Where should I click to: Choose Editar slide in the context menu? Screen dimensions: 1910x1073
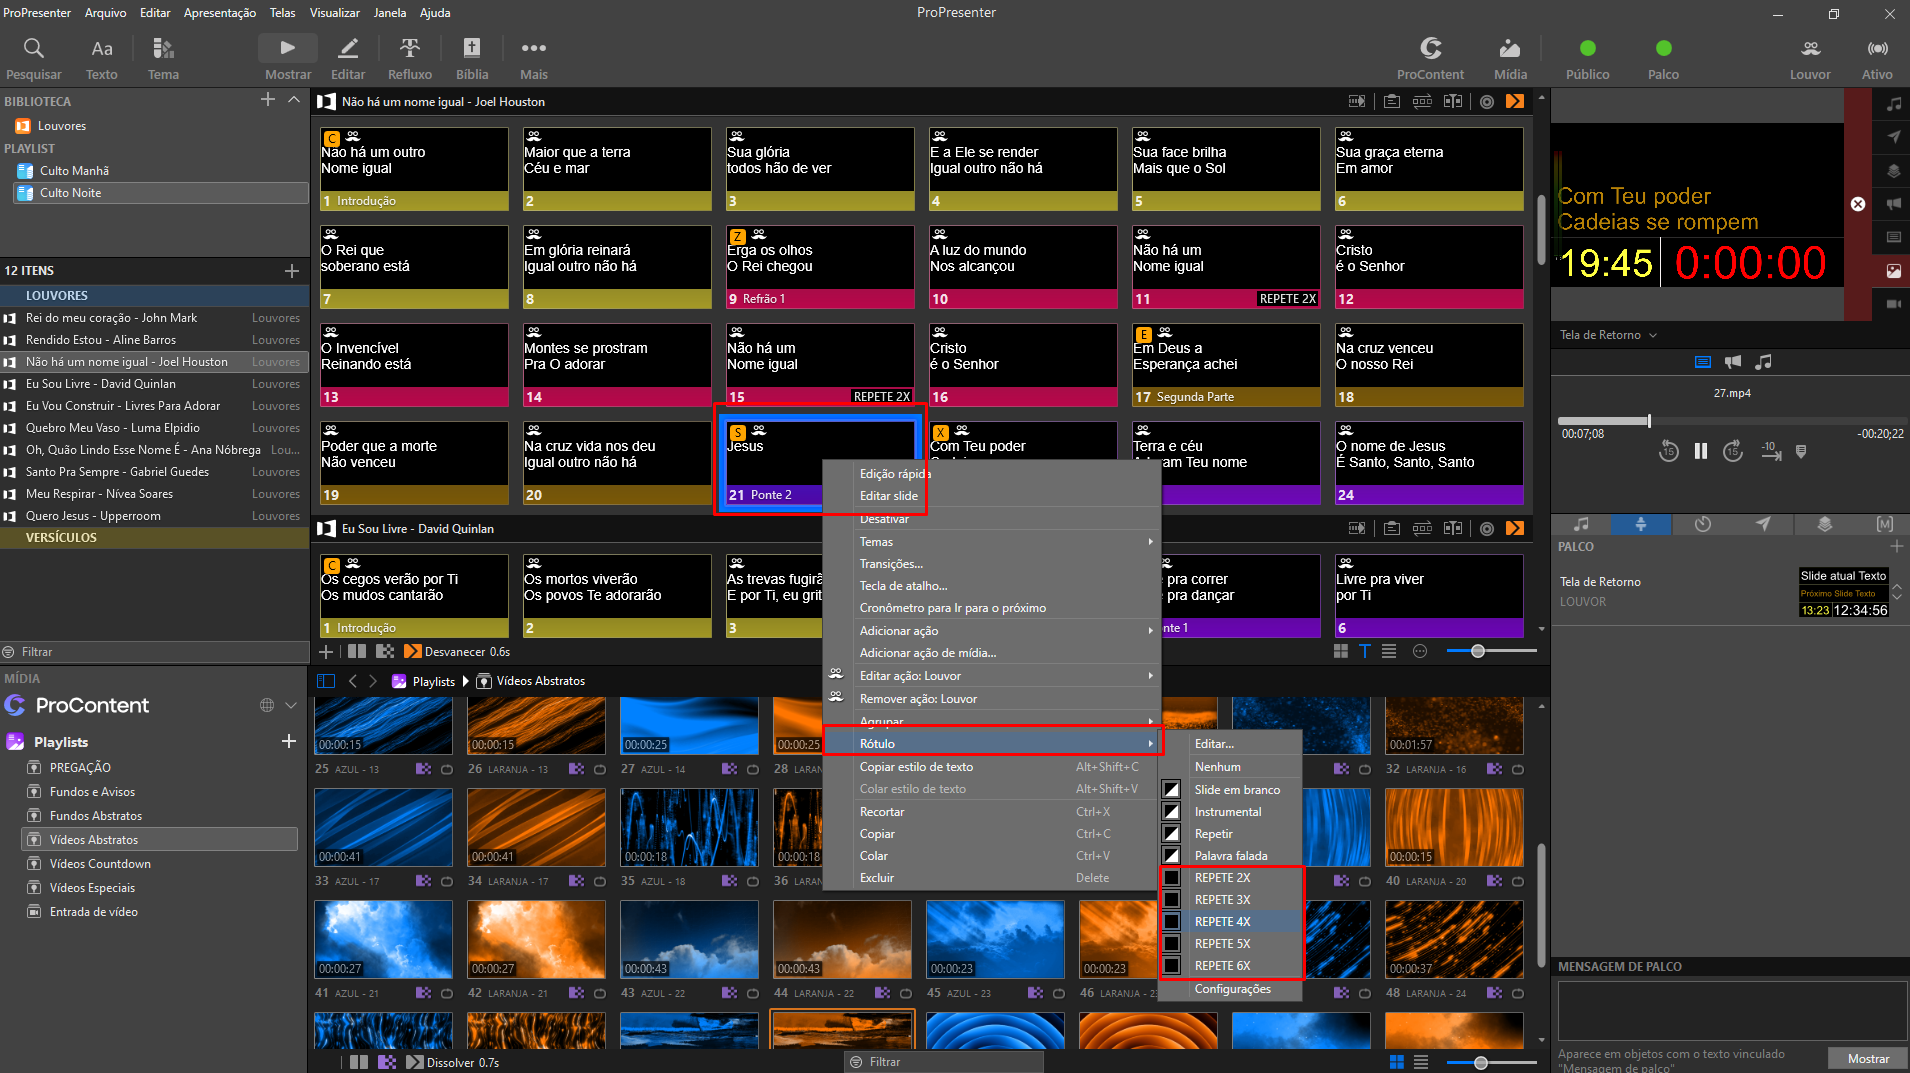[x=889, y=496]
